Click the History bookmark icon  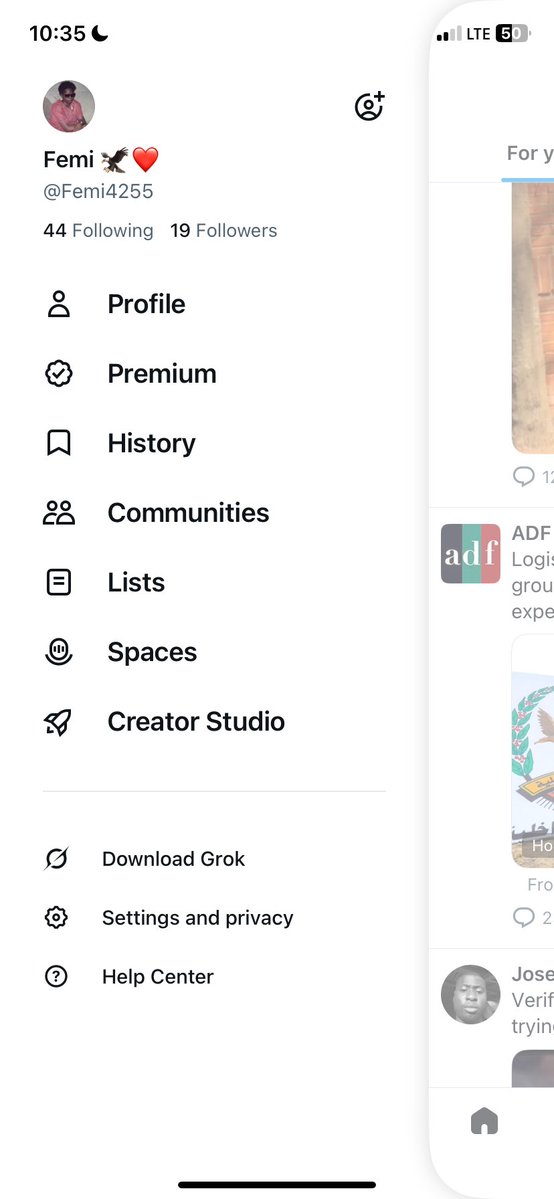pos(59,443)
